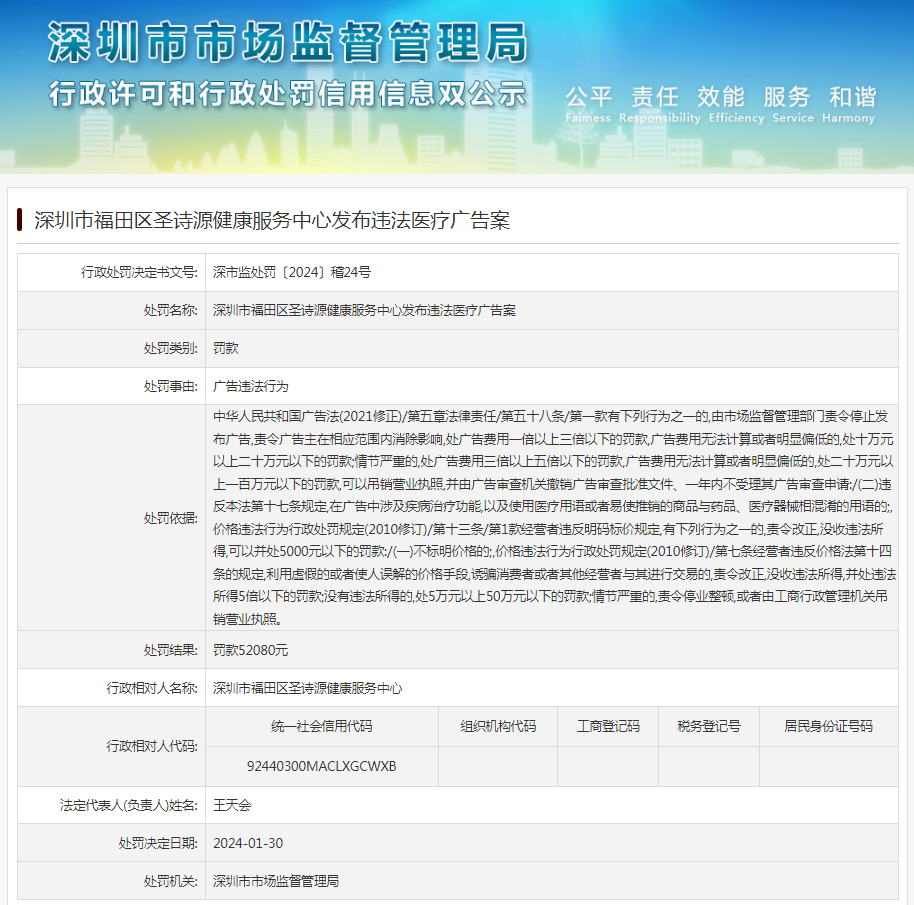Click the 法定代表人(负责人)姓名 label

point(129,805)
